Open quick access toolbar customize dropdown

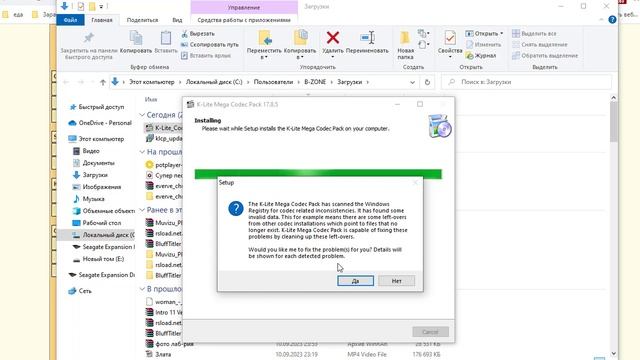(101, 7)
